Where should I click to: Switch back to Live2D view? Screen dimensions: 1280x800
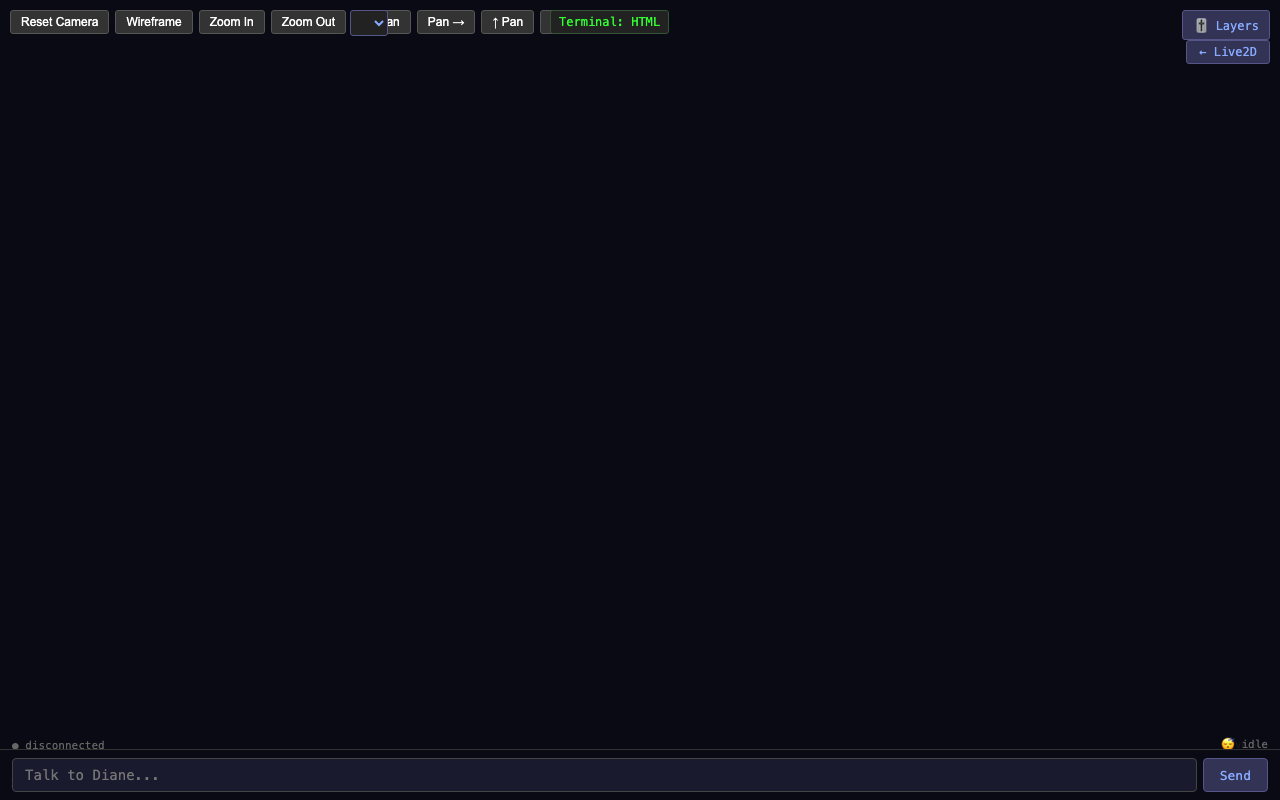pos(1227,52)
